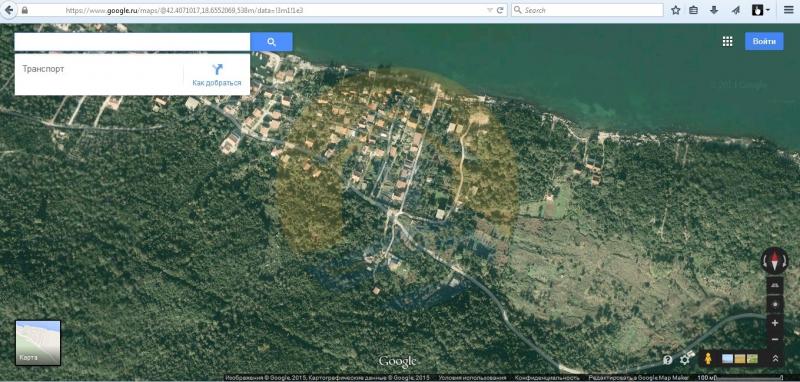Bookmark this page with the star
The height and width of the screenshot is (382, 800).
tap(676, 10)
